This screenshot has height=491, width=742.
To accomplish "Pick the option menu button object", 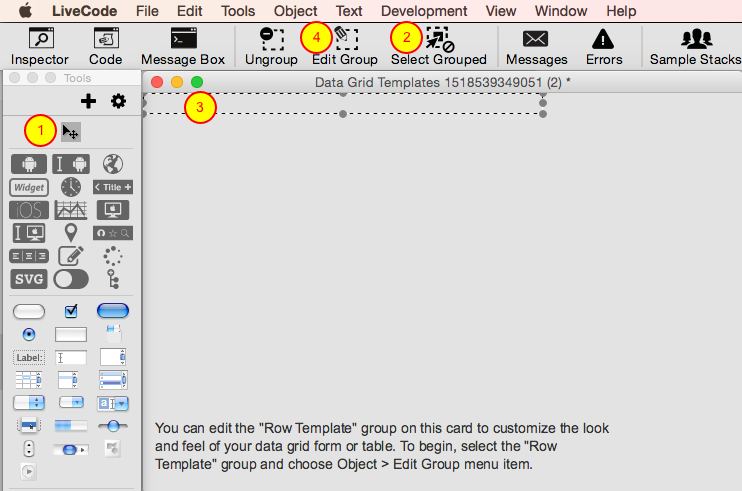I will (29, 403).
